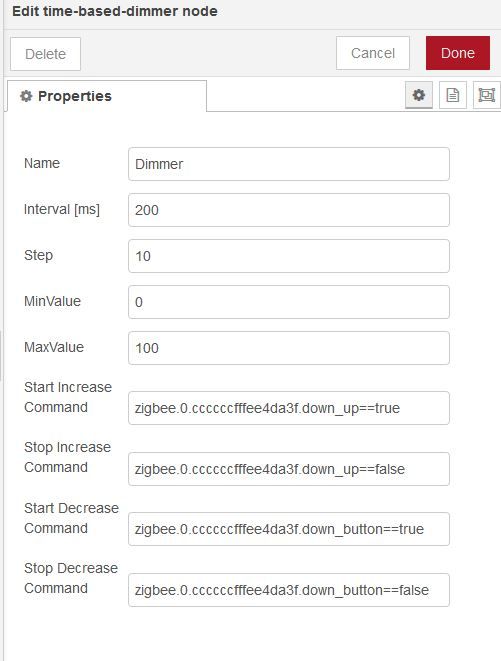Focus the Name field containing Dimmer
This screenshot has width=501, height=661.
(x=289, y=164)
